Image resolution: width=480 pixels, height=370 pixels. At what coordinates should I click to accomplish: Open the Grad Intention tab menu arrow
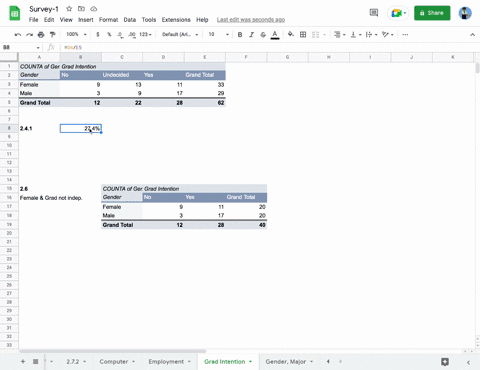click(x=250, y=361)
